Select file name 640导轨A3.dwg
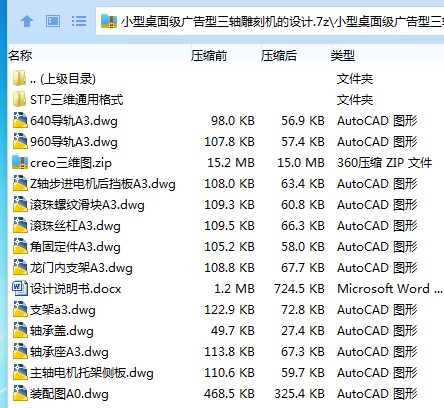The image size is (444, 408). (x=74, y=121)
